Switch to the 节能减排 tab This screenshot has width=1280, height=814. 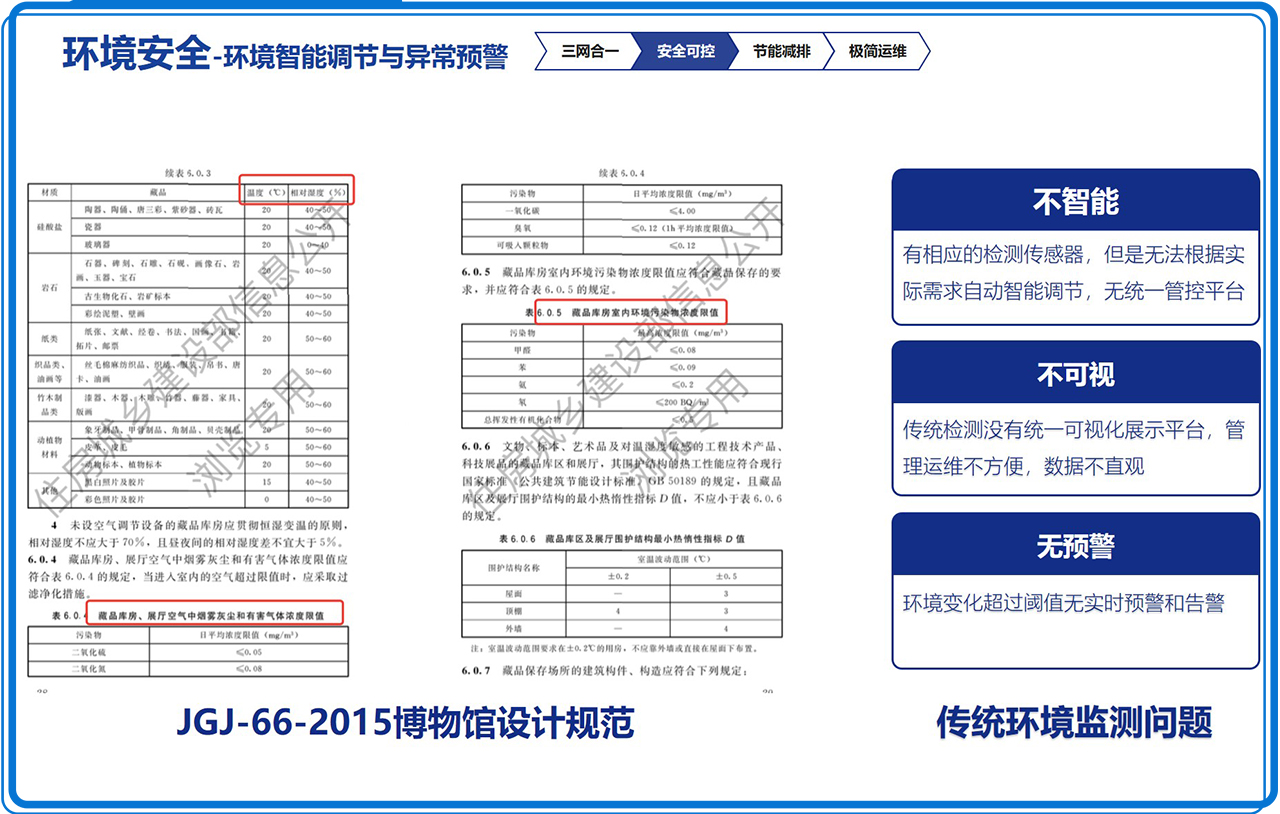782,51
